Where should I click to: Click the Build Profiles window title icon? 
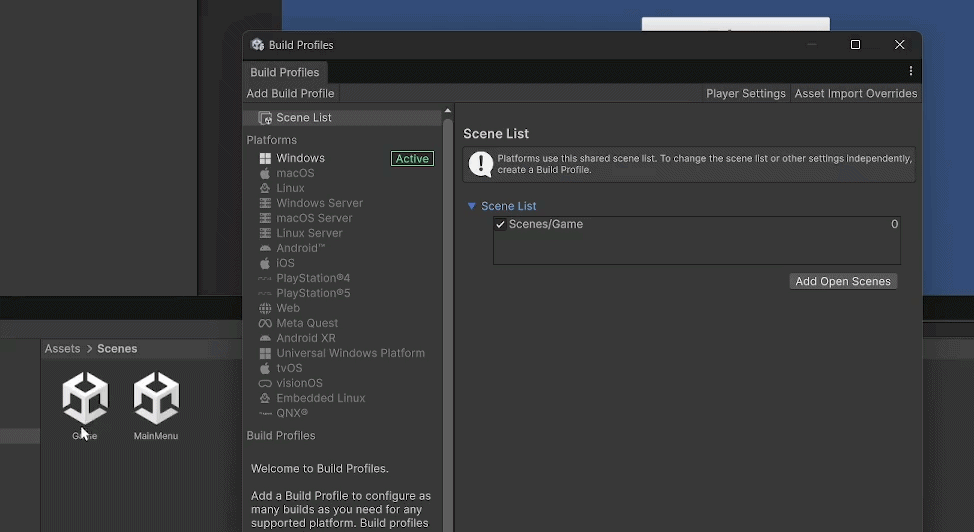pyautogui.click(x=257, y=45)
